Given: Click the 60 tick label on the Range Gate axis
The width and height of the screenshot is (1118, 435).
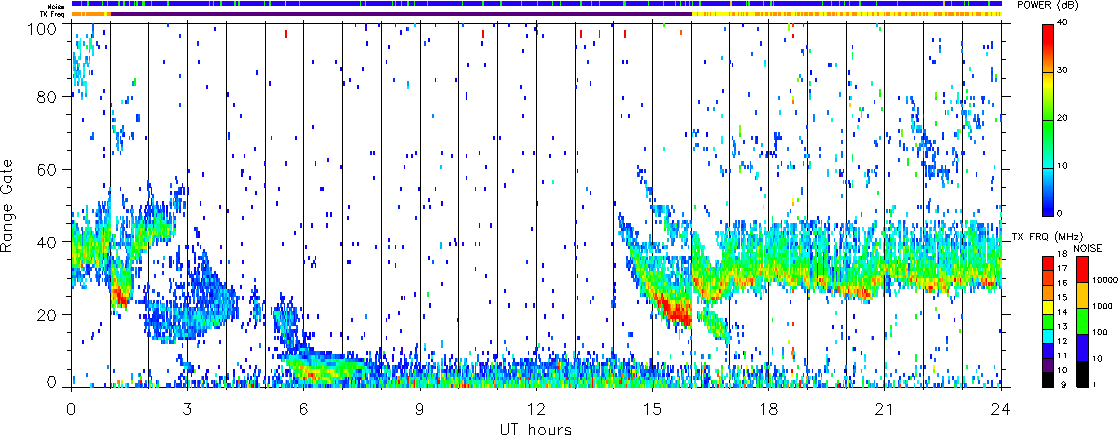Looking at the screenshot, I should click(54, 170).
